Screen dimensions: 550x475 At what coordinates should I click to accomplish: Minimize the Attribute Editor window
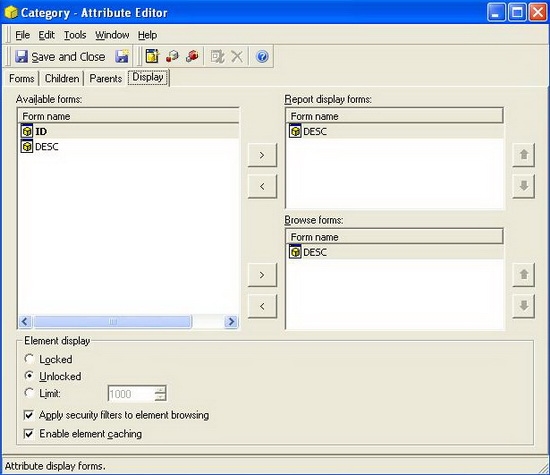tap(496, 13)
